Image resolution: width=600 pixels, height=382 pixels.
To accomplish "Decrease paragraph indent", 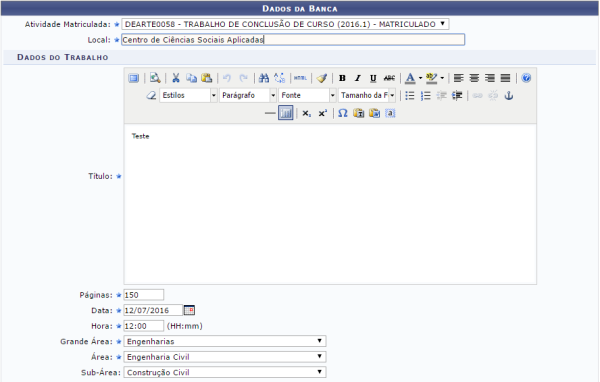I will pos(441,95).
